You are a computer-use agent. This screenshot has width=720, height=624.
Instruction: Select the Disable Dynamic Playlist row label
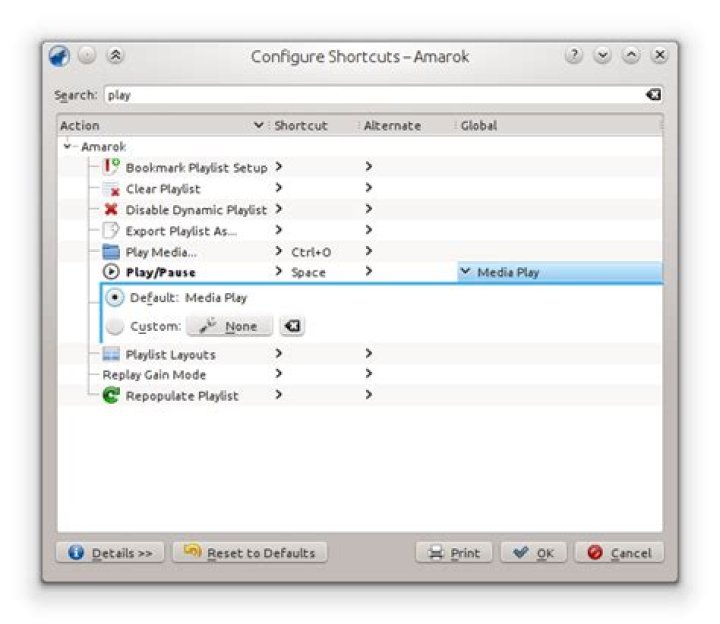coord(196,210)
